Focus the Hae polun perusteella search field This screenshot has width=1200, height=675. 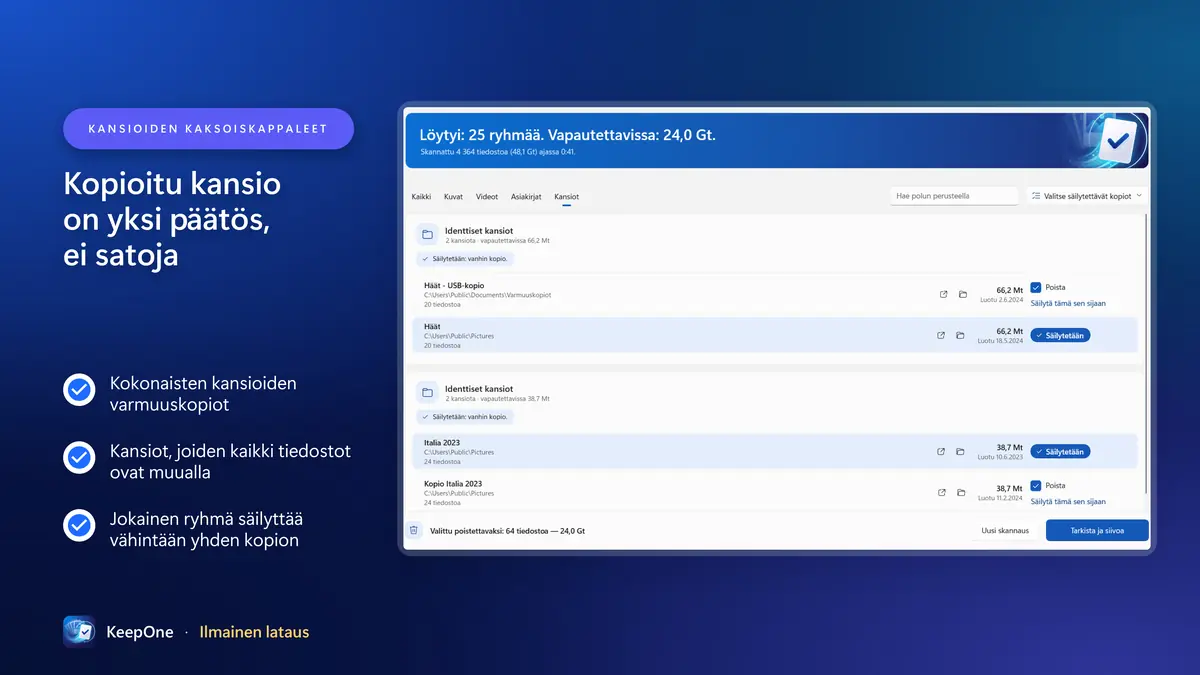click(954, 196)
